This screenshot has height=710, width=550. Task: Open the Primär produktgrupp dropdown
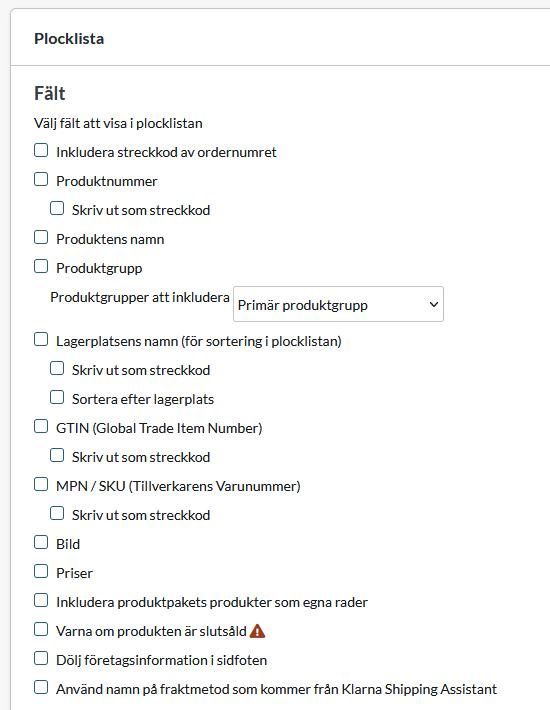338,304
